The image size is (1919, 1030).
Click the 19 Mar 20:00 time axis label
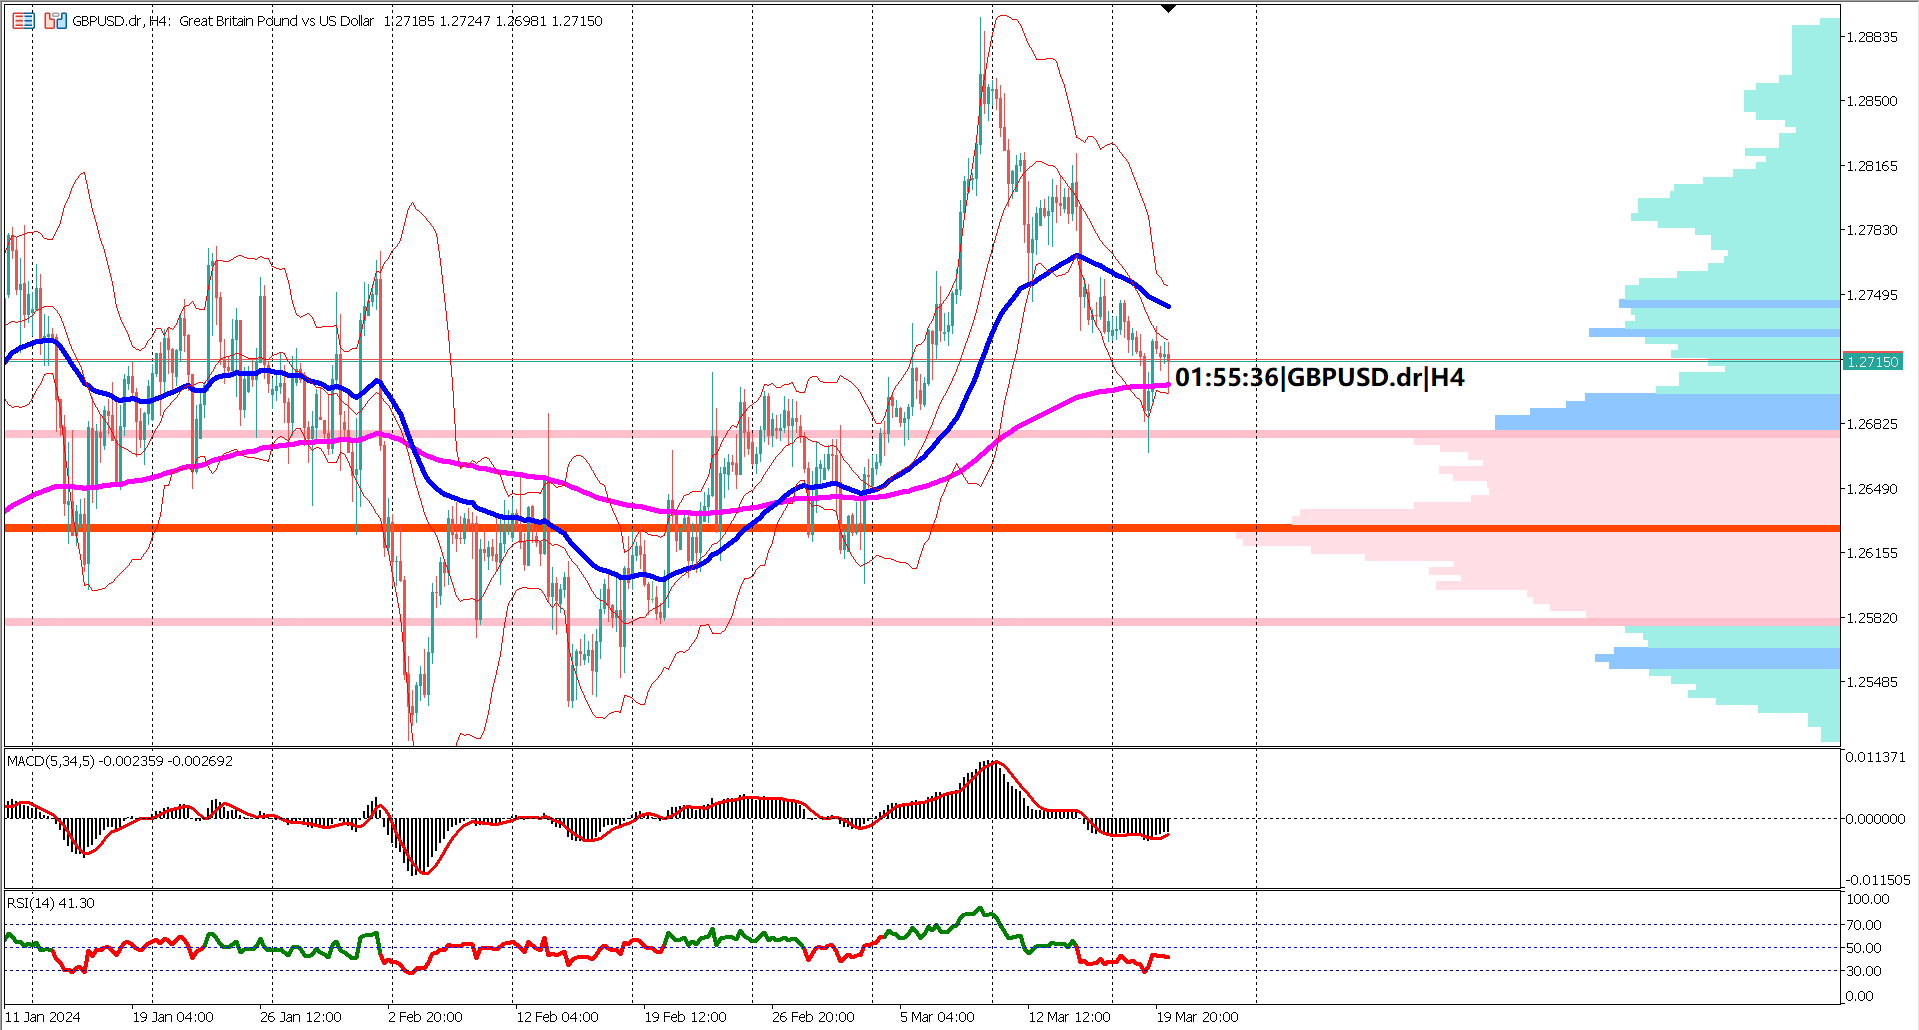(x=1197, y=1016)
